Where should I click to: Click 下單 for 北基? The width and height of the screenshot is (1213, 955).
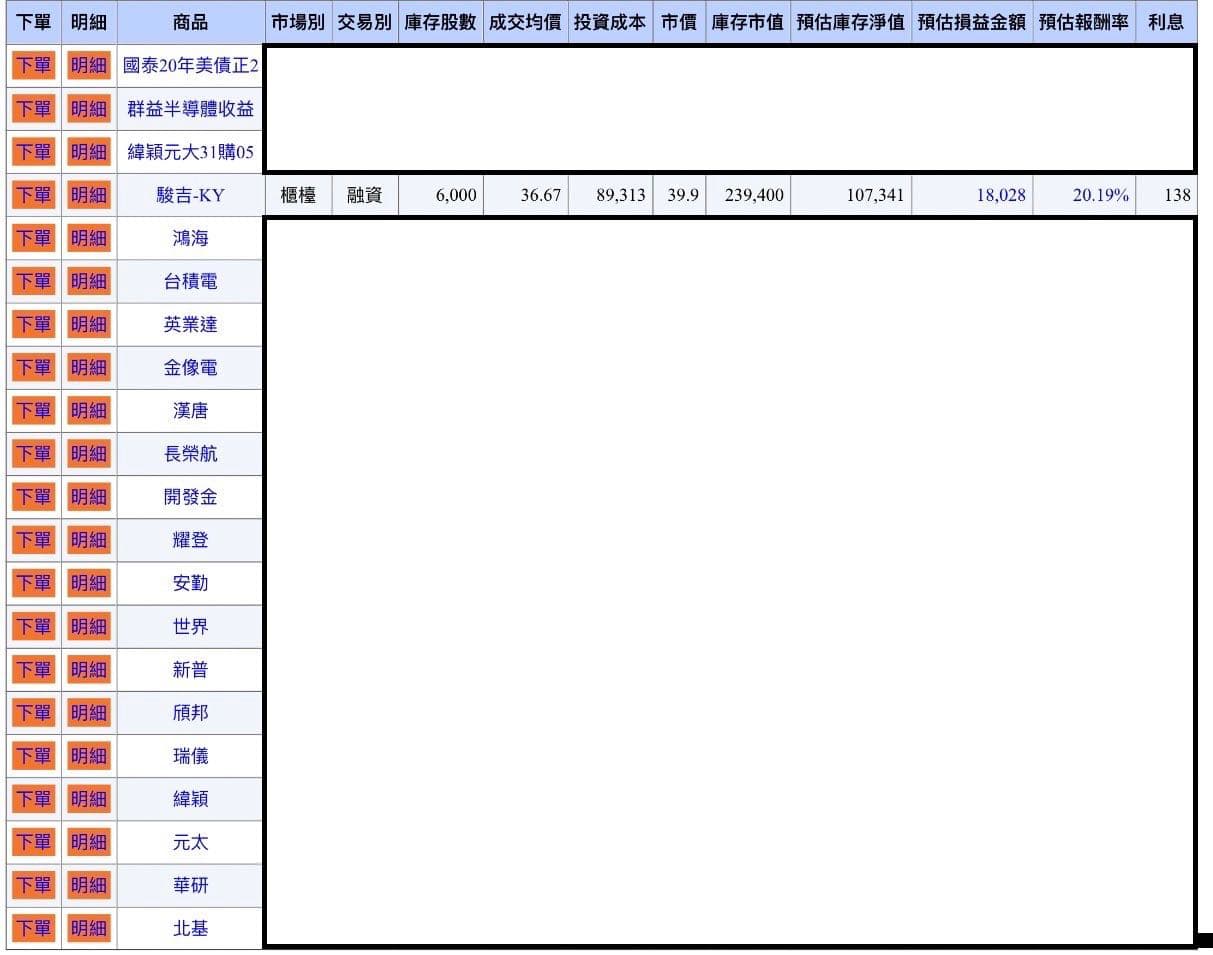(33, 927)
